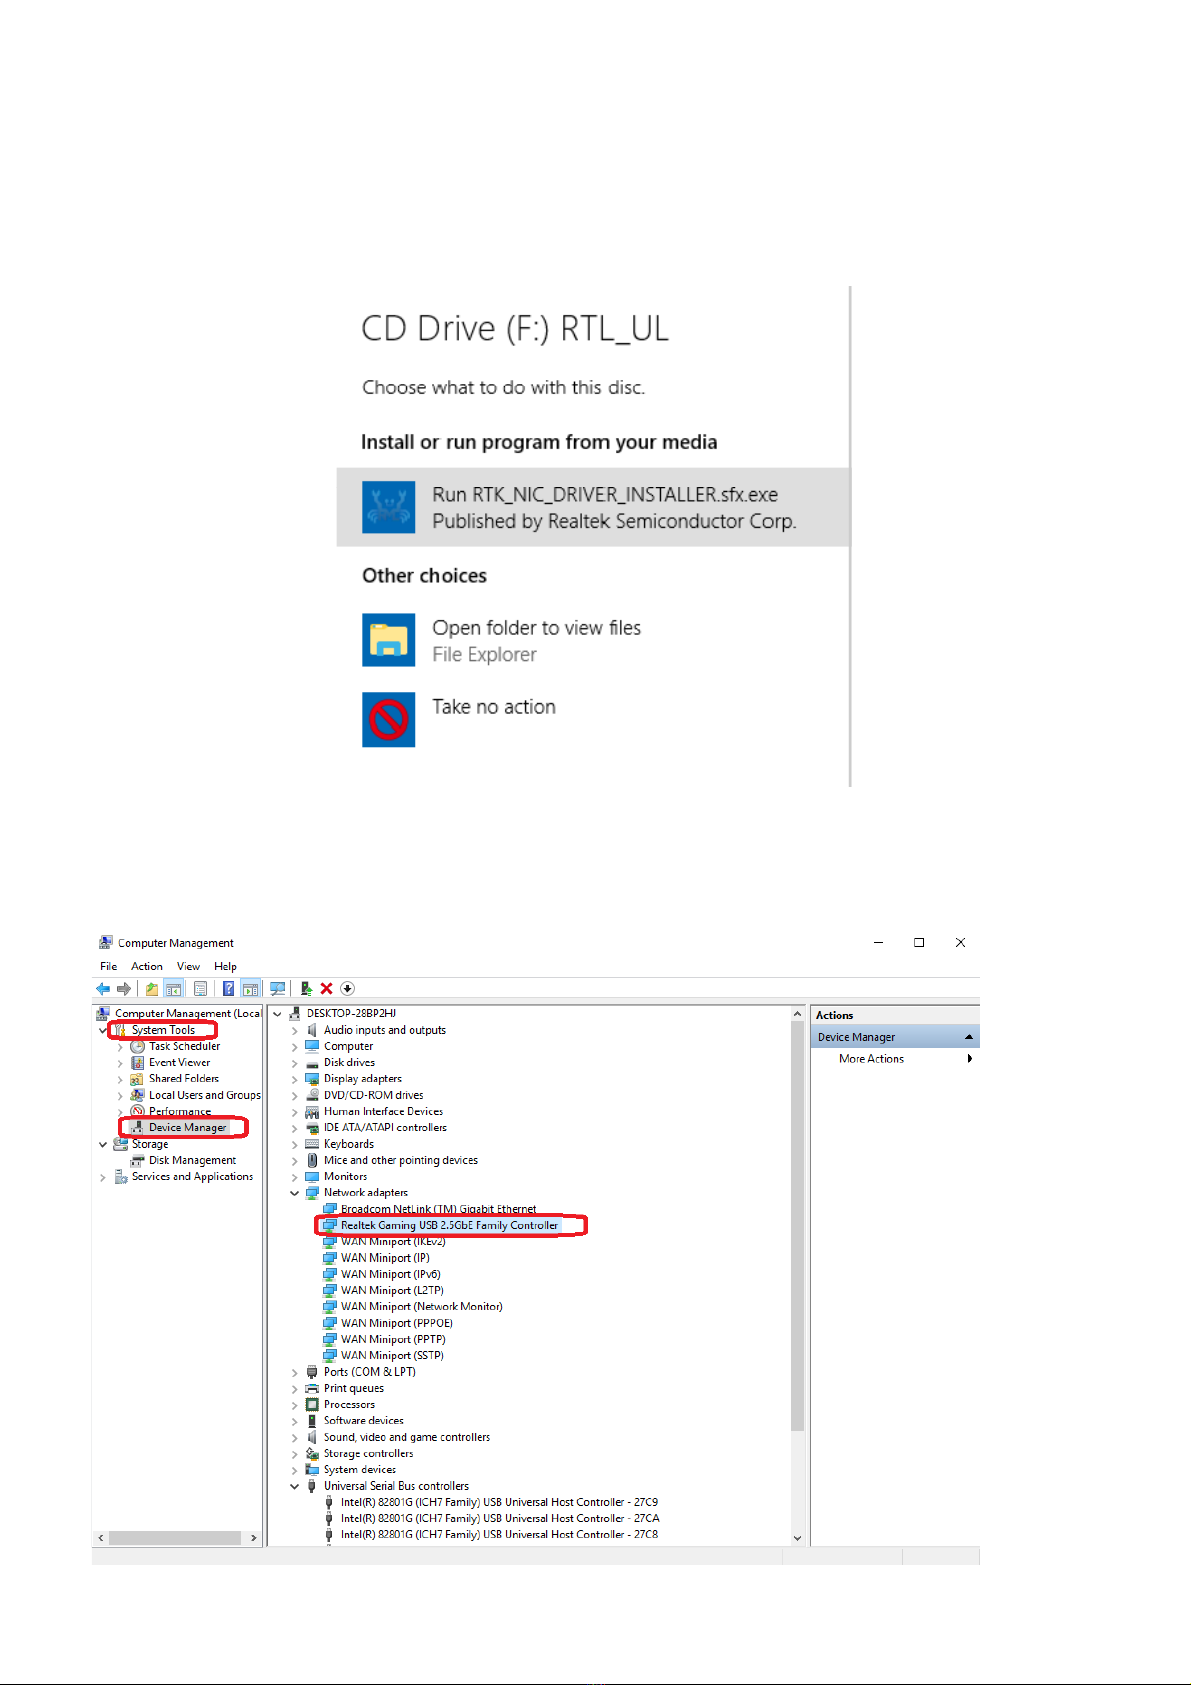Click the Disable device down-arrow icon
This screenshot has height=1685, width=1191.
pyautogui.click(x=347, y=989)
